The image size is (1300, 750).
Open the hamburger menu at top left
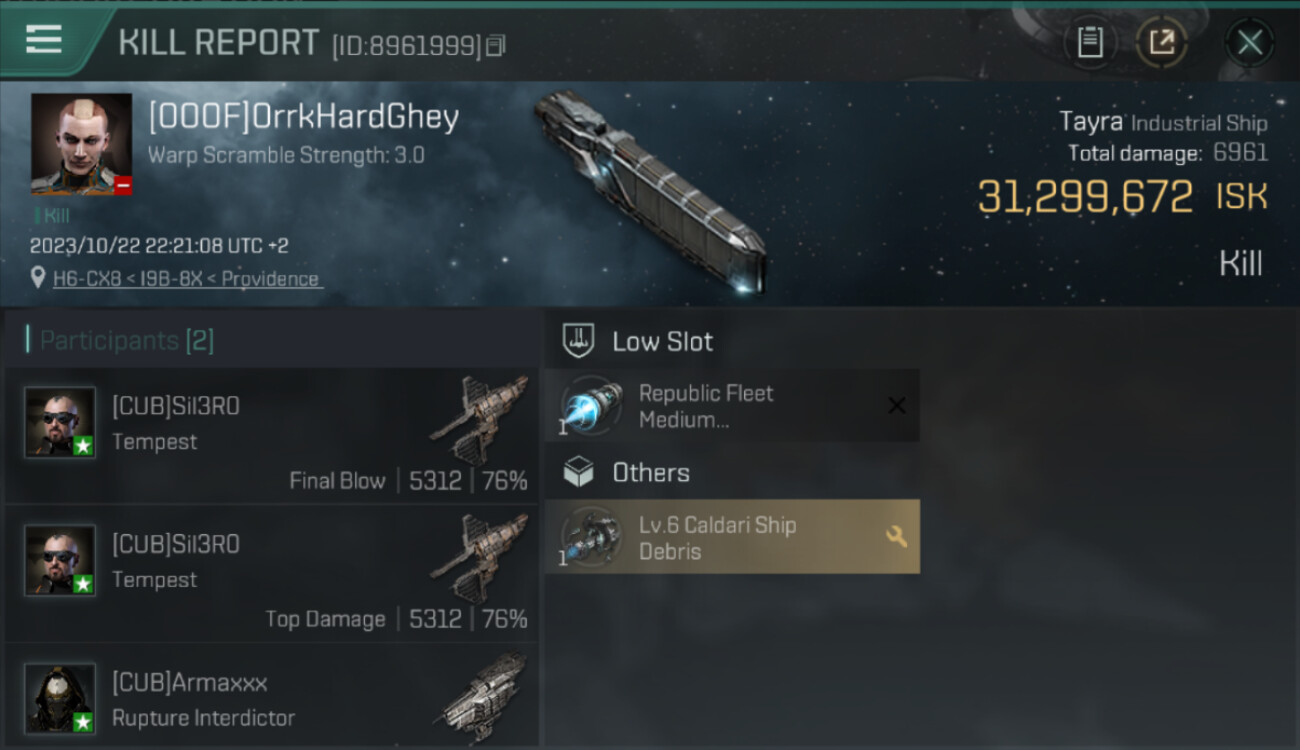44,41
